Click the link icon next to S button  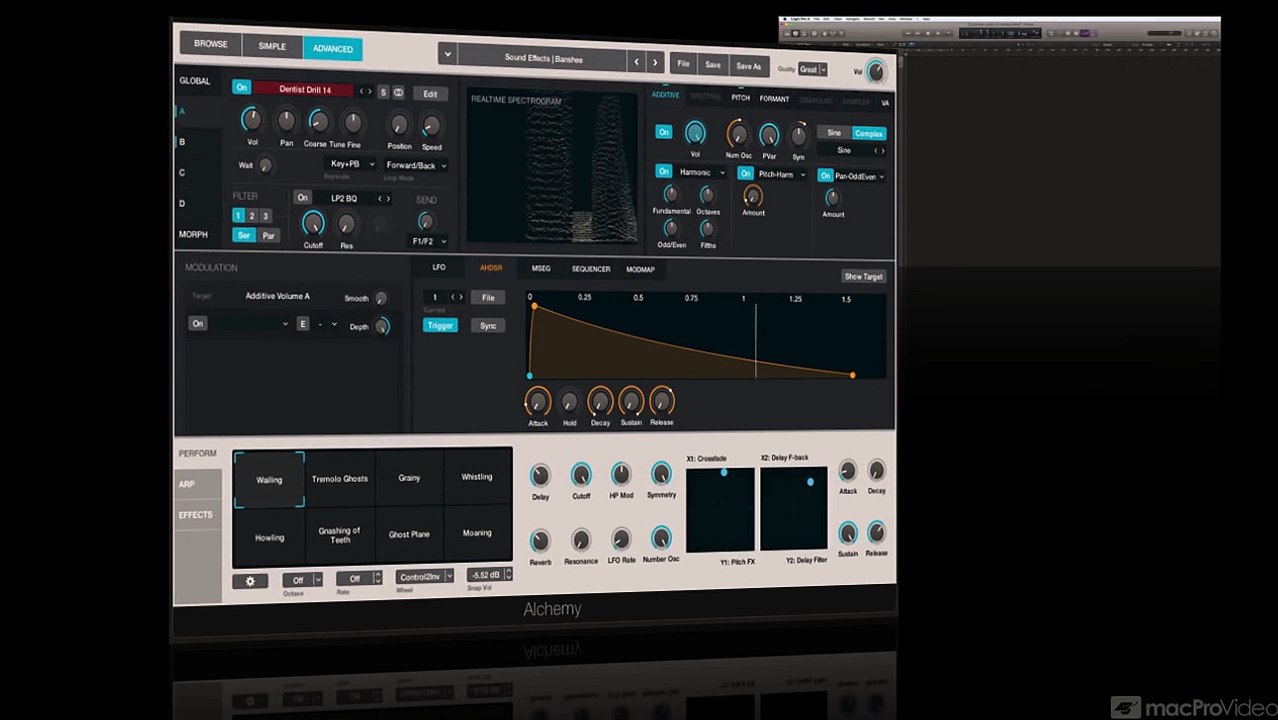tap(398, 93)
